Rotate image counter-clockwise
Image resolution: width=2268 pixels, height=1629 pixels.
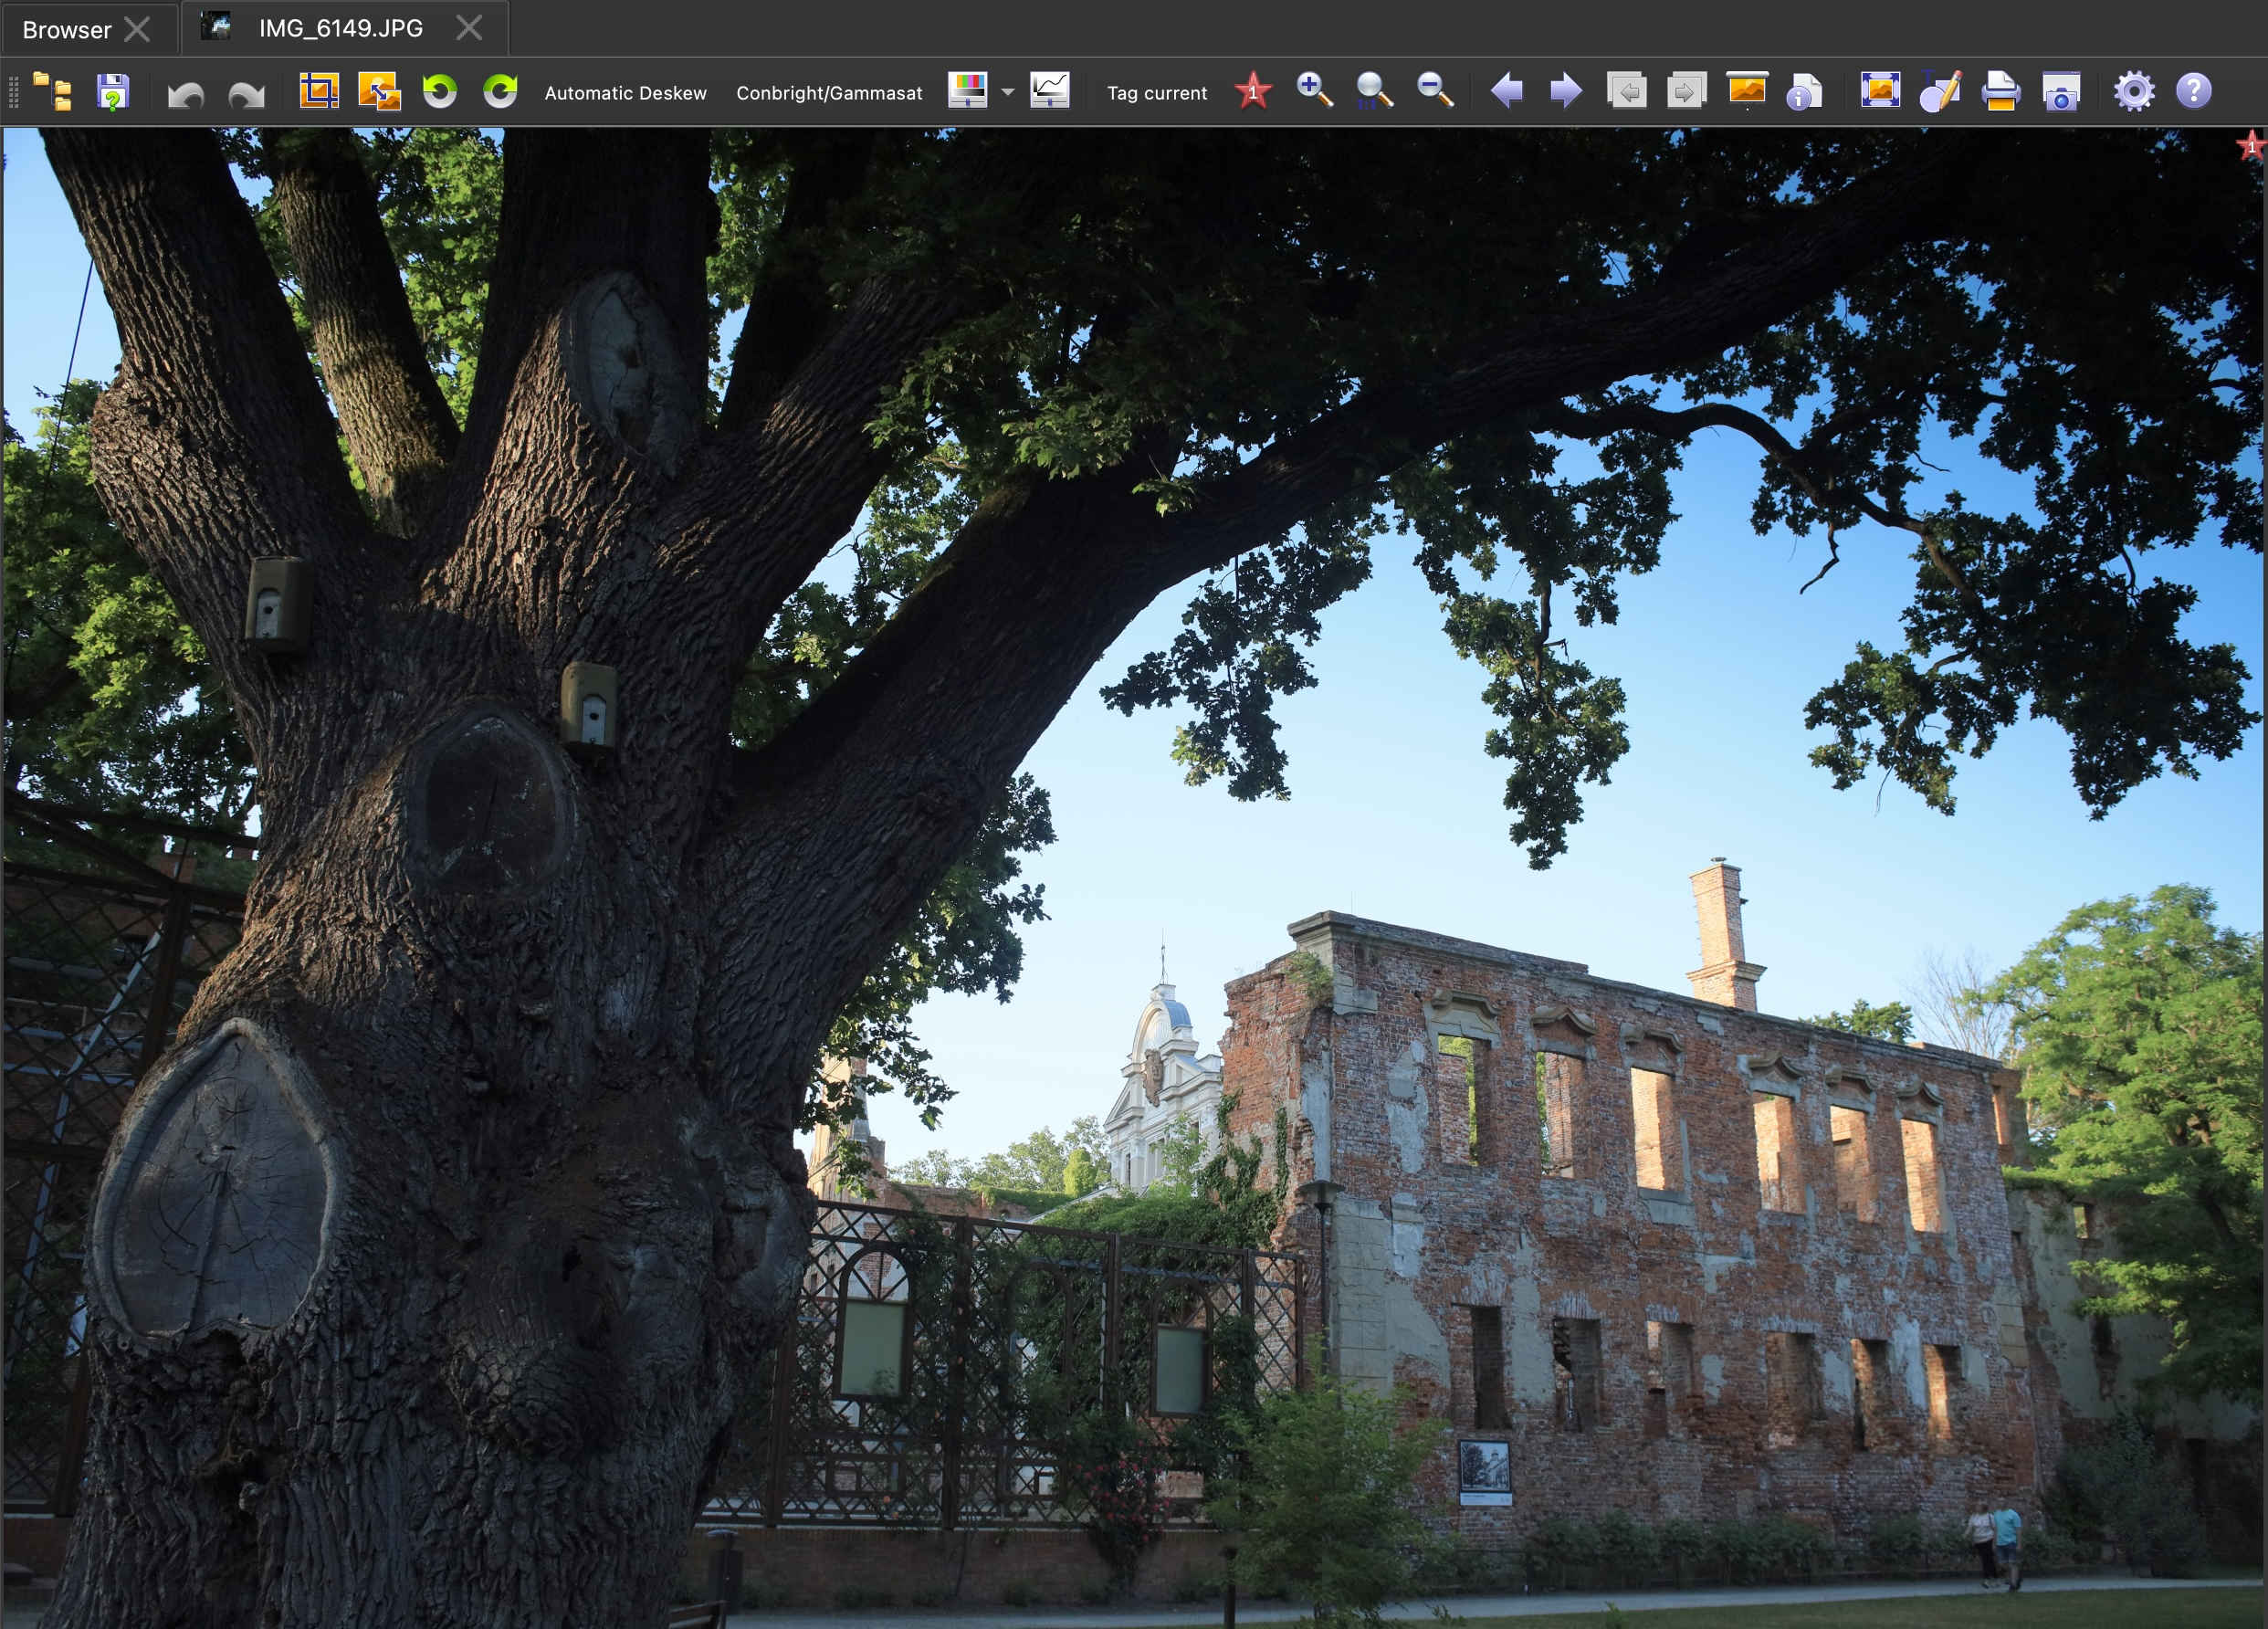point(440,92)
